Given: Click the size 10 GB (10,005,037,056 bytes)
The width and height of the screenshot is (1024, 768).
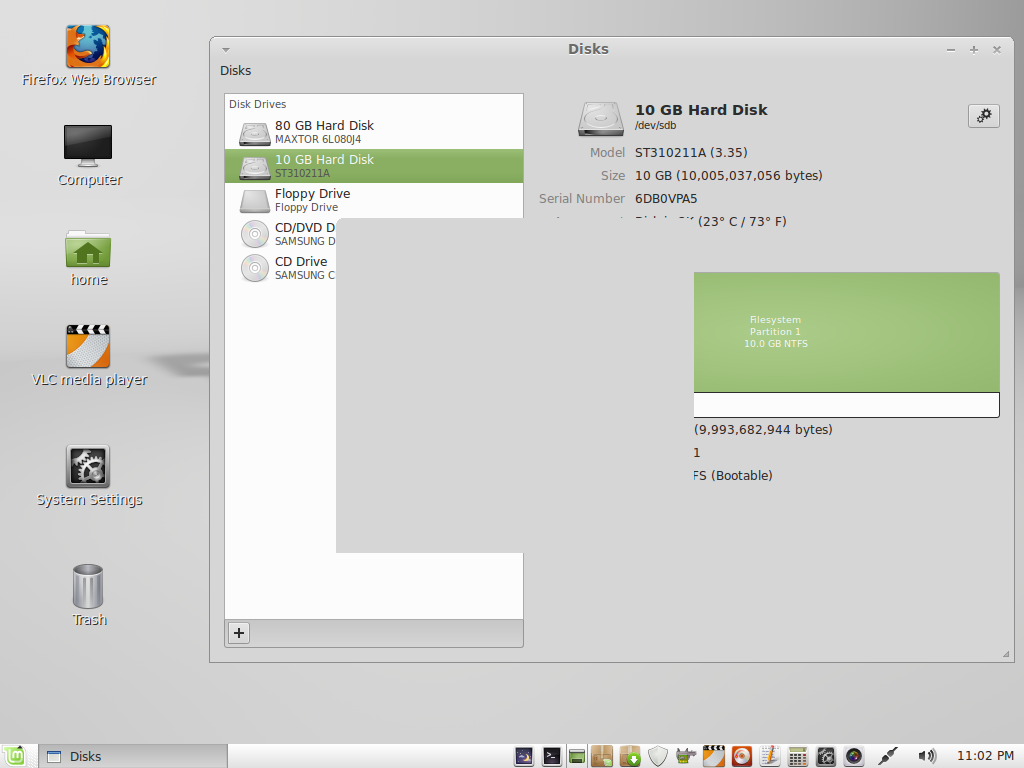Looking at the screenshot, I should coord(728,176).
